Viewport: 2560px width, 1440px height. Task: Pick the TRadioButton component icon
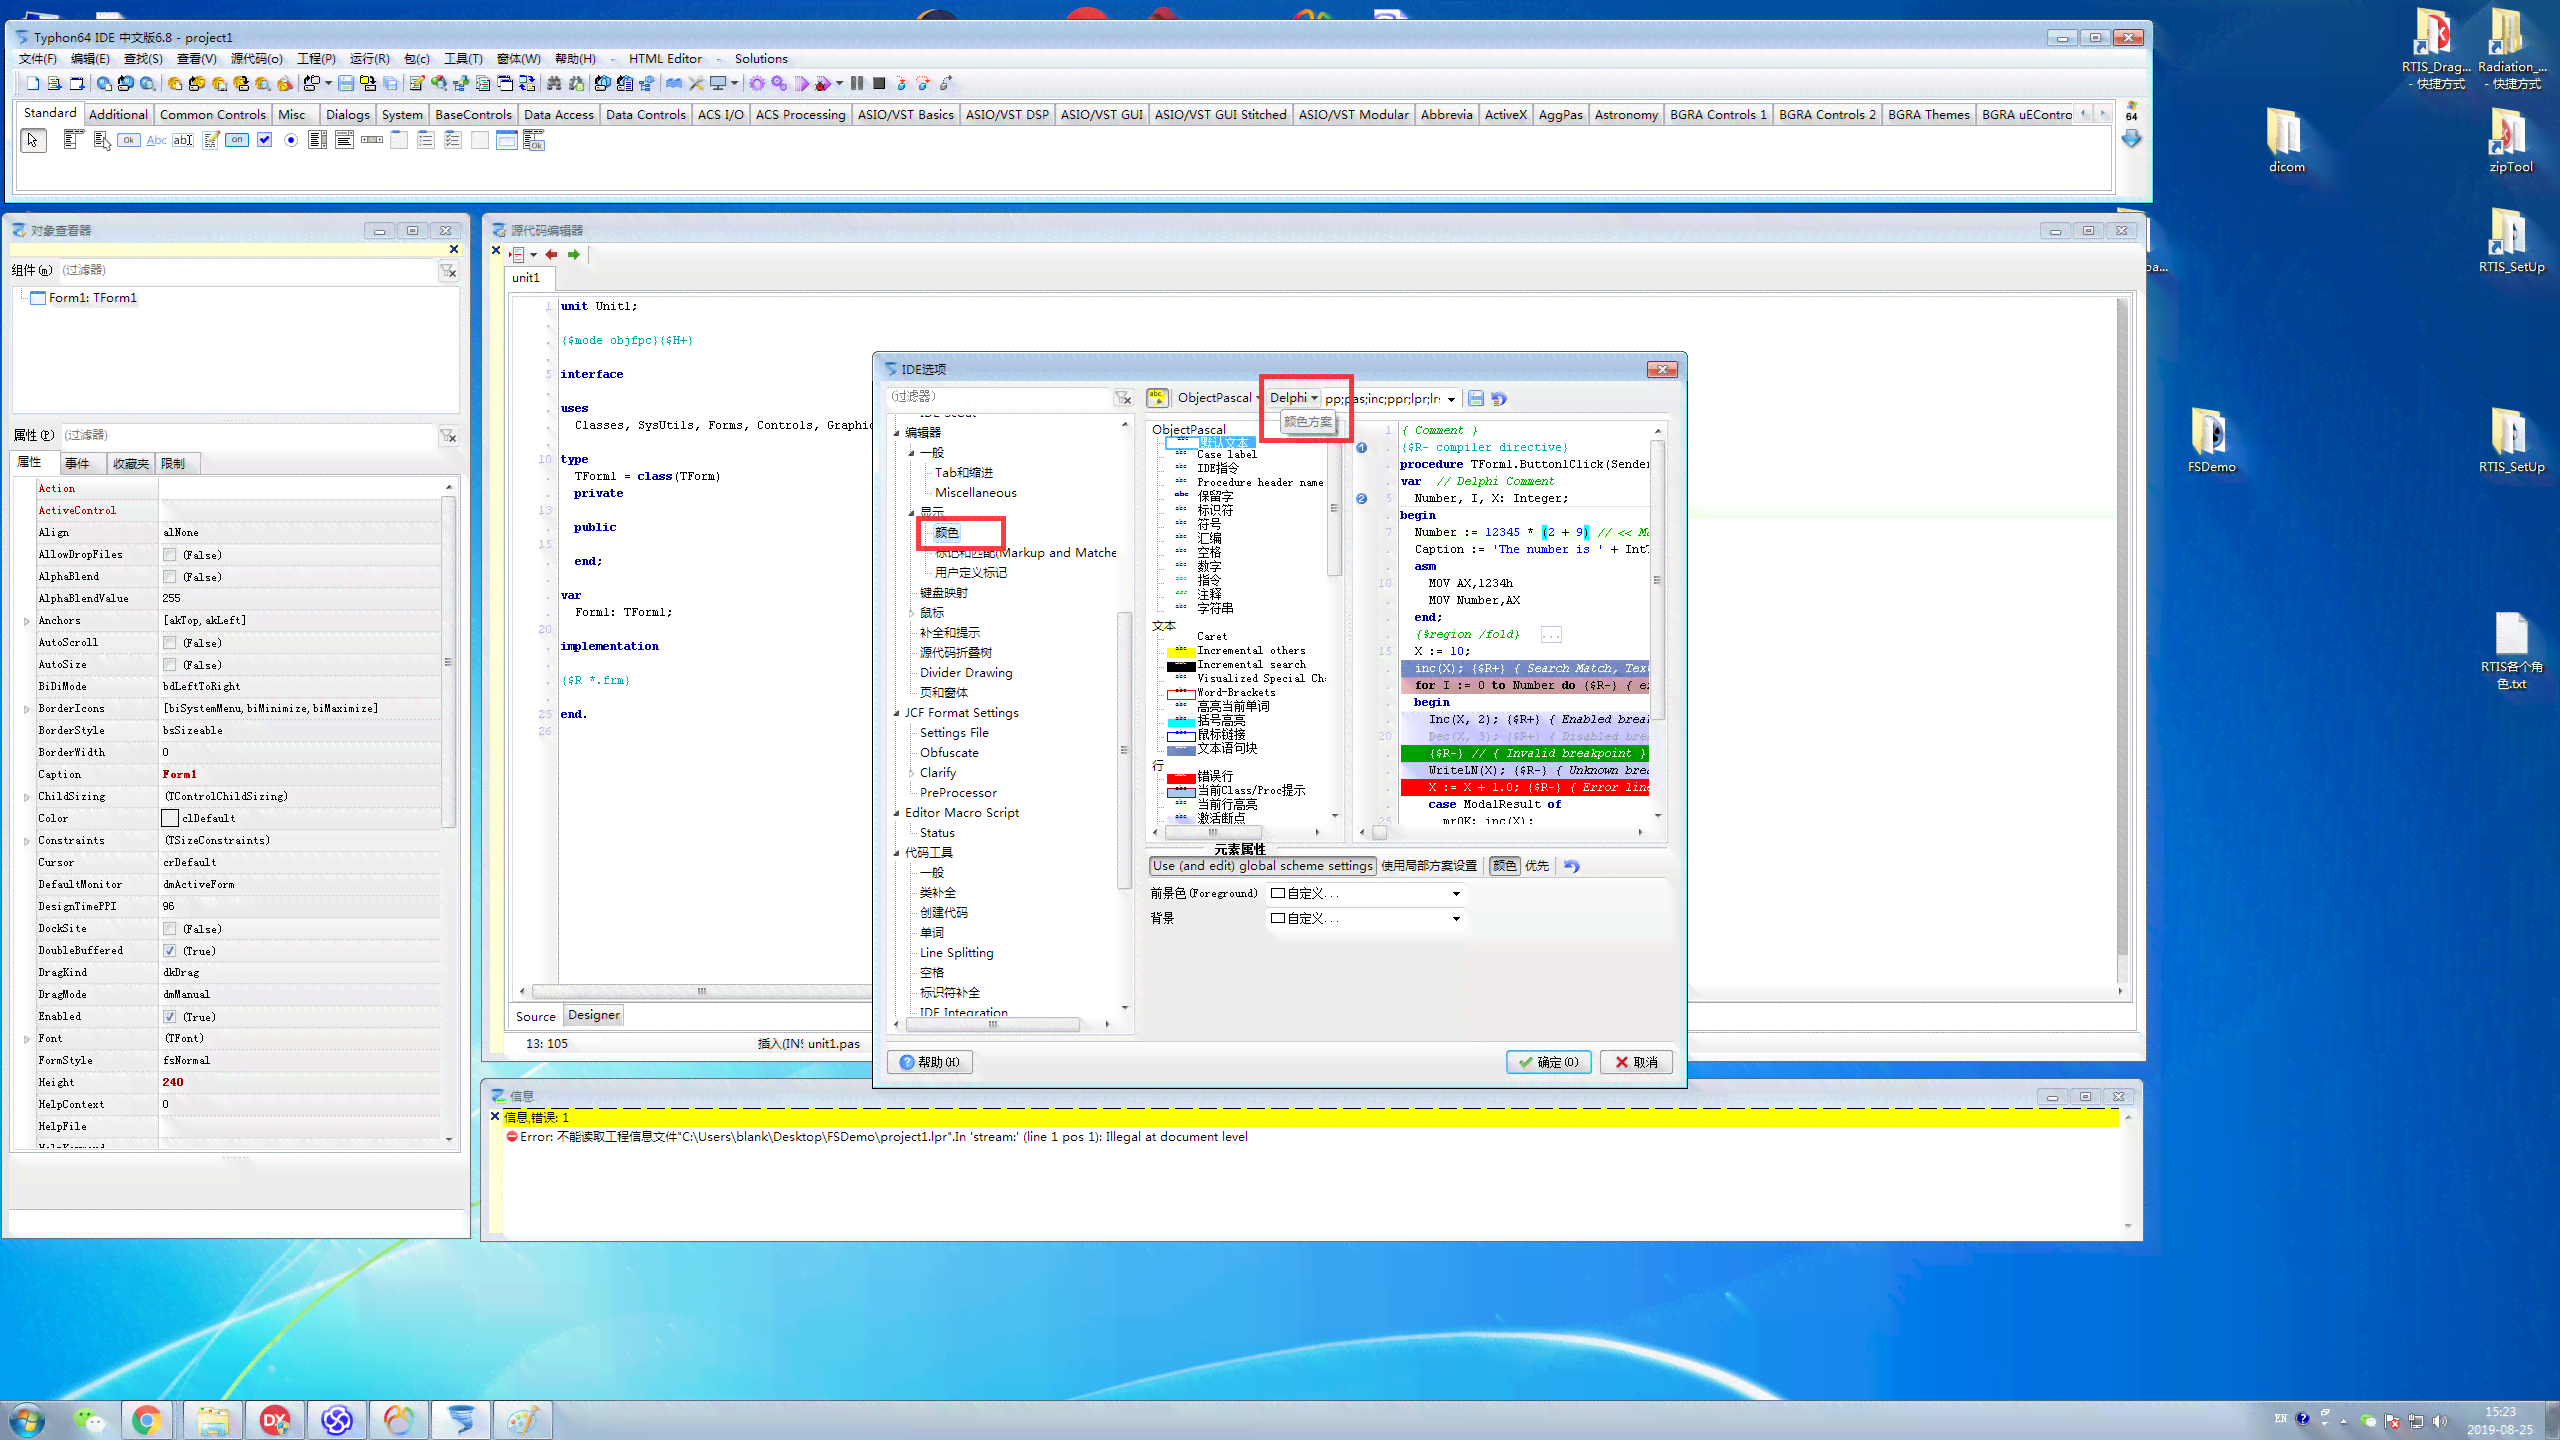pos(291,140)
